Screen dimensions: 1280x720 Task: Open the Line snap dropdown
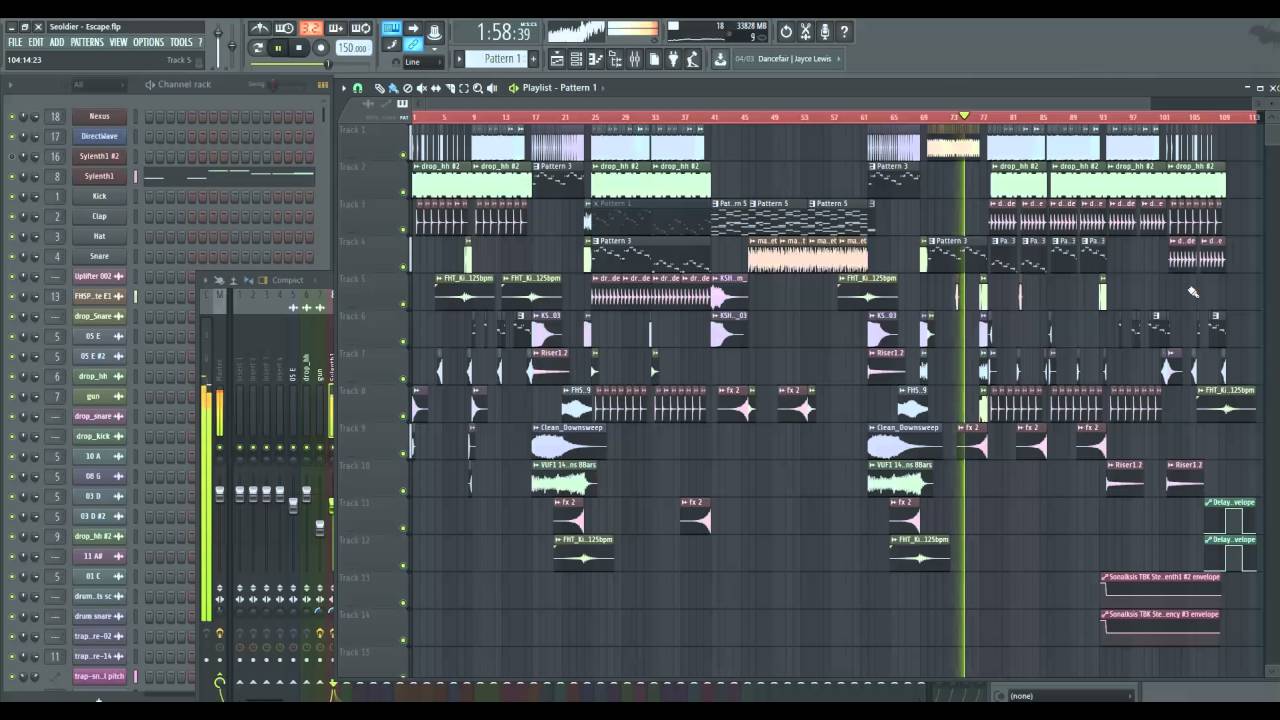424,62
